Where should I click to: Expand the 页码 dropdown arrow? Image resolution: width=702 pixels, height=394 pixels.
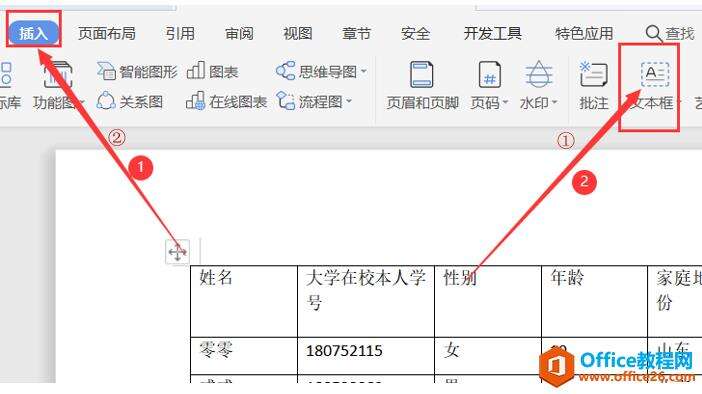pos(505,103)
